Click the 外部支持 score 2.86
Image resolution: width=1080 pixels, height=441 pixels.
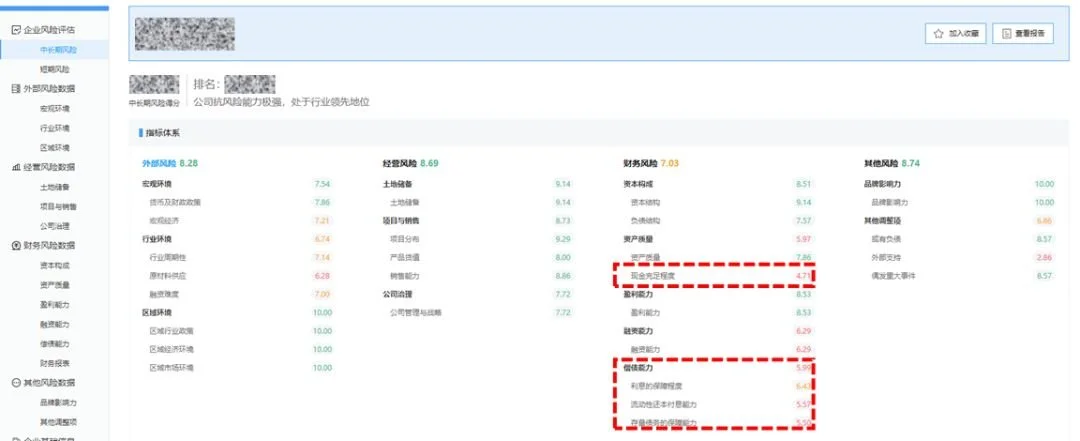pyautogui.click(x=1044, y=257)
